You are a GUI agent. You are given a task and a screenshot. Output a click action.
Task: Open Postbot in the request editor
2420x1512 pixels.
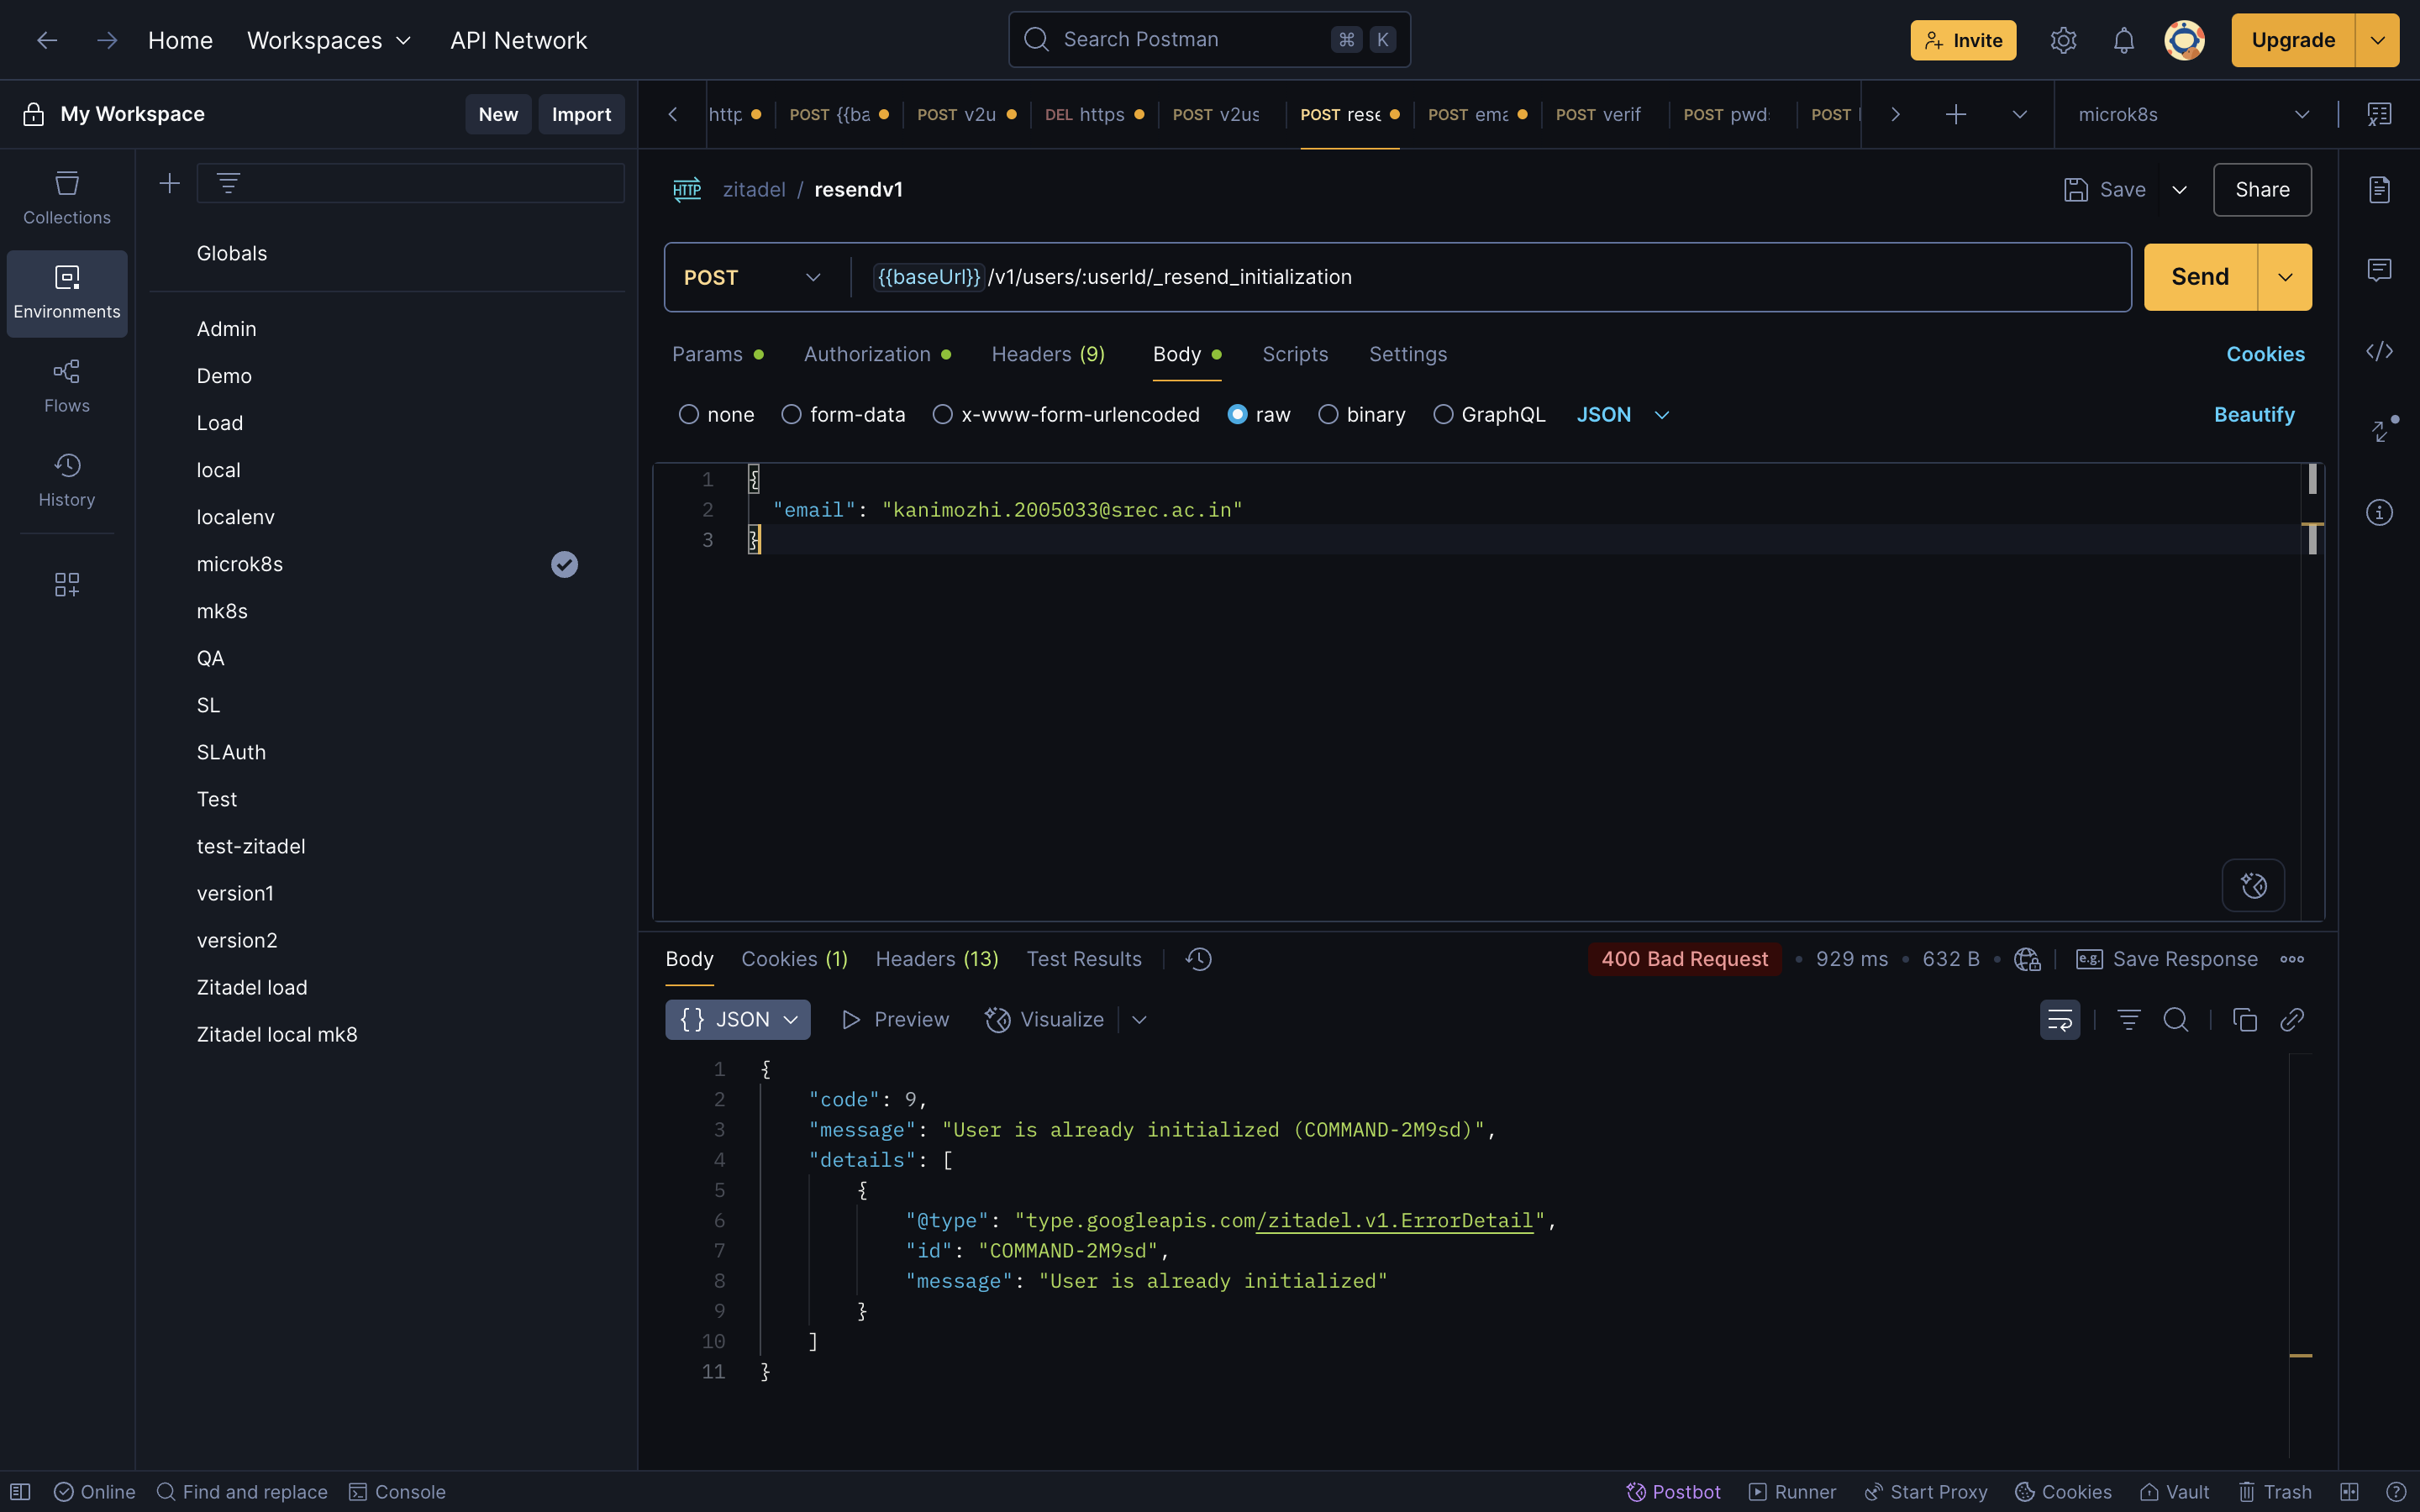click(x=2253, y=885)
